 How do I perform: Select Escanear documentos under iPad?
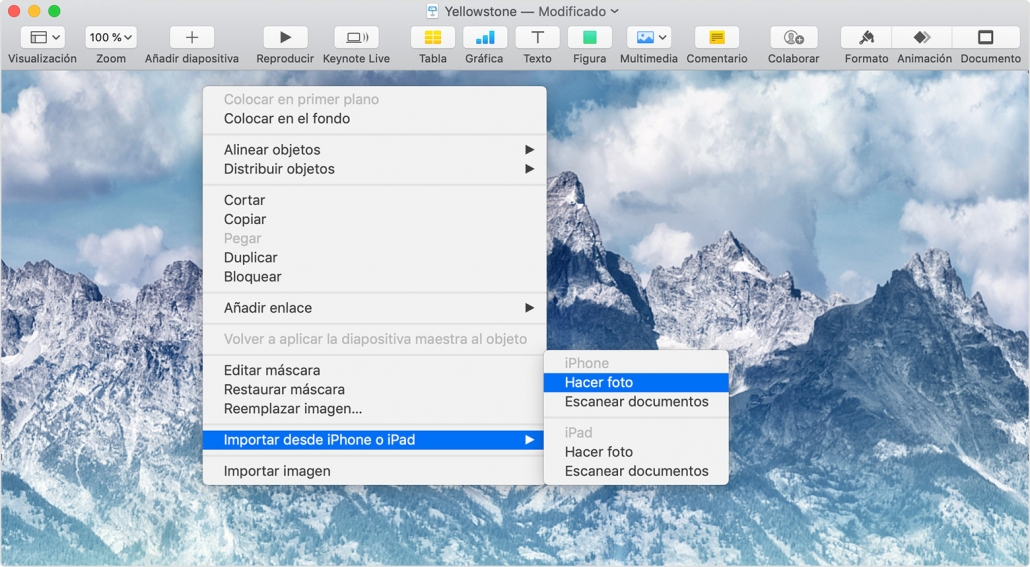click(x=636, y=471)
